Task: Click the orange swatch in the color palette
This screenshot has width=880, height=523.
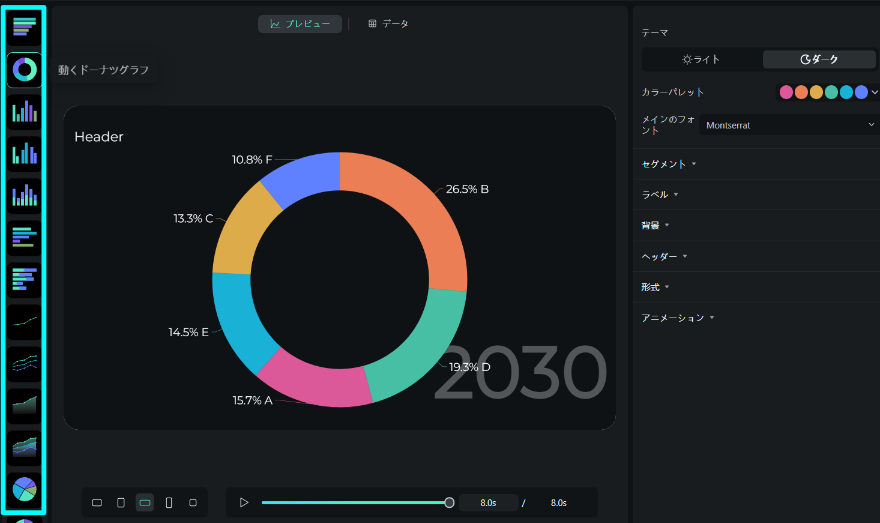Action: click(x=801, y=92)
